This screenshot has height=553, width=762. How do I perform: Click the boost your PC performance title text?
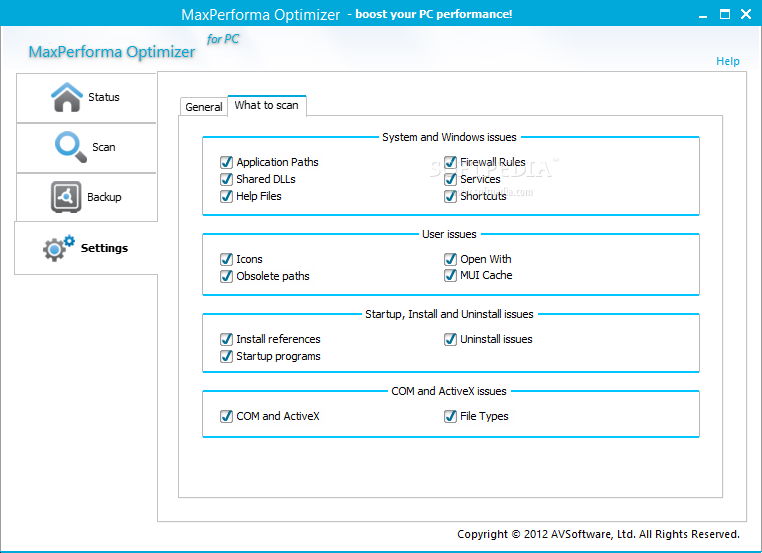[x=433, y=14]
